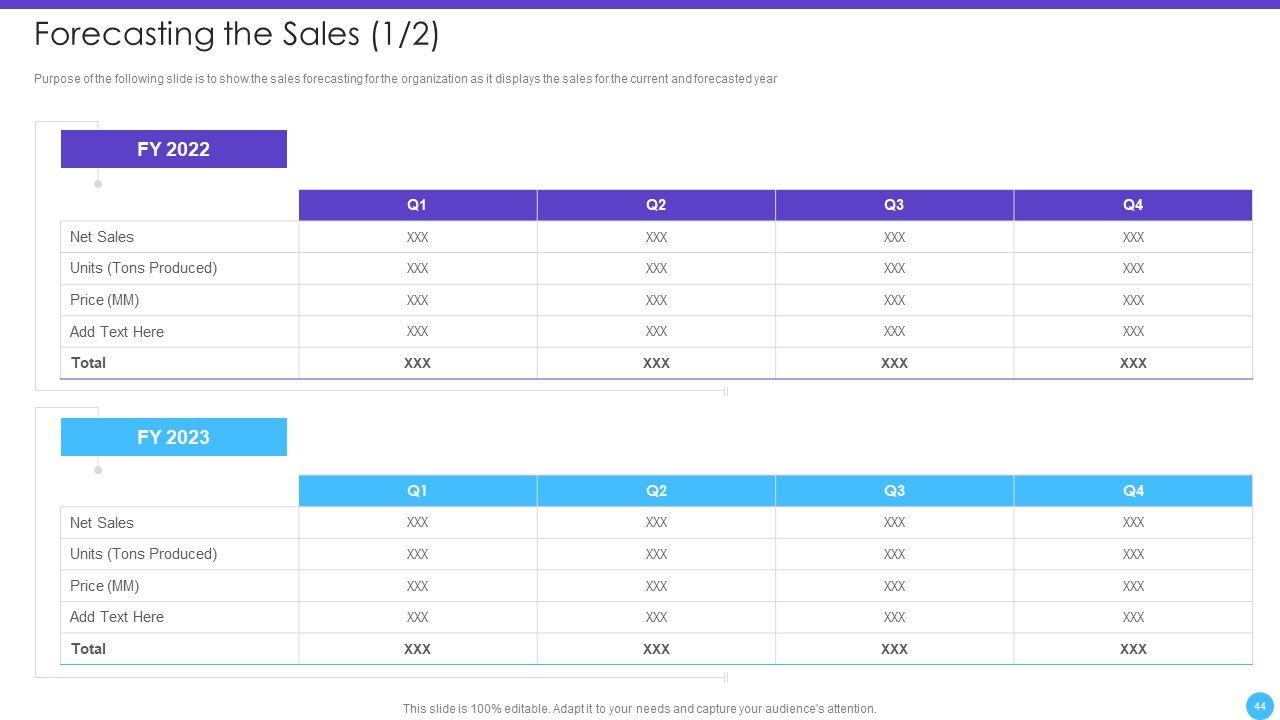Select the blue FY 2023 label
The height and width of the screenshot is (720, 1280).
pyautogui.click(x=173, y=437)
